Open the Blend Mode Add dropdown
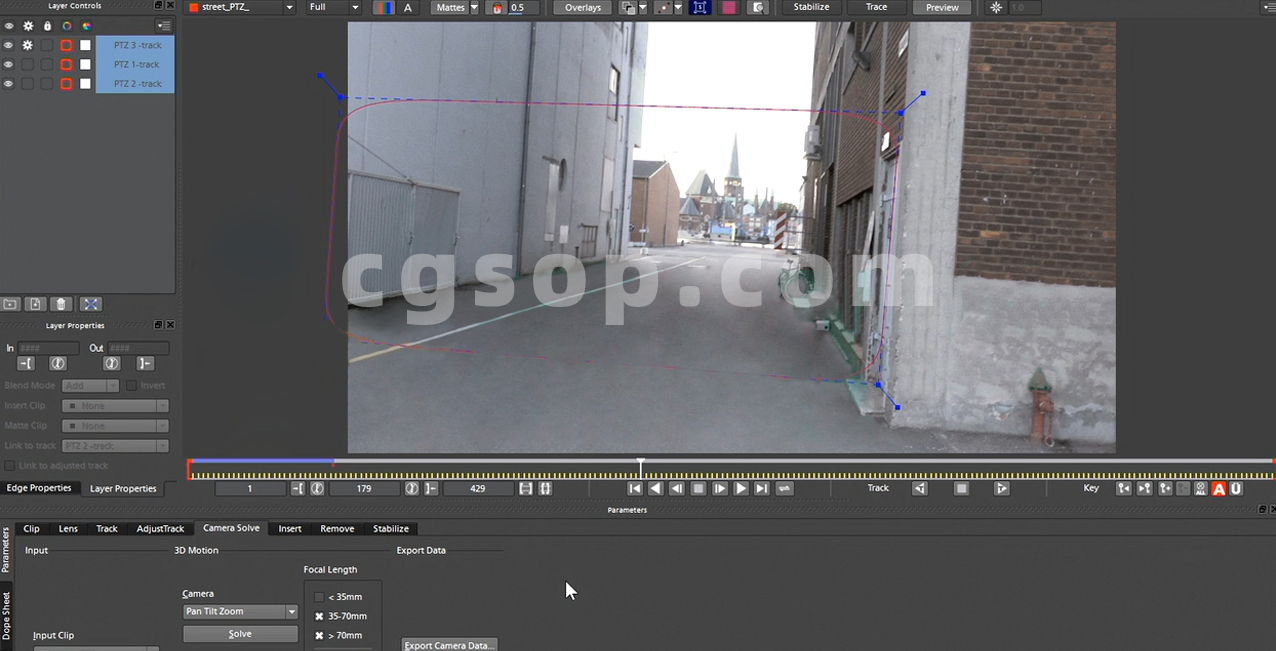1276x651 pixels. coord(90,385)
